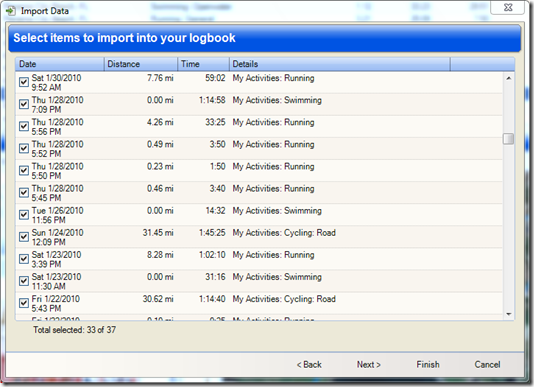Click the 8.28 mi distance value
The height and width of the screenshot is (387, 534).
[160, 255]
